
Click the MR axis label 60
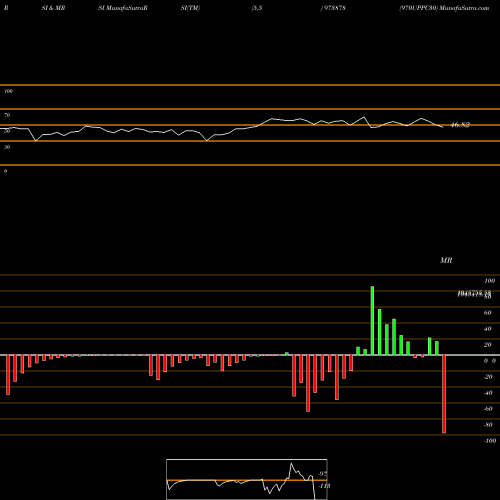pyautogui.click(x=487, y=313)
